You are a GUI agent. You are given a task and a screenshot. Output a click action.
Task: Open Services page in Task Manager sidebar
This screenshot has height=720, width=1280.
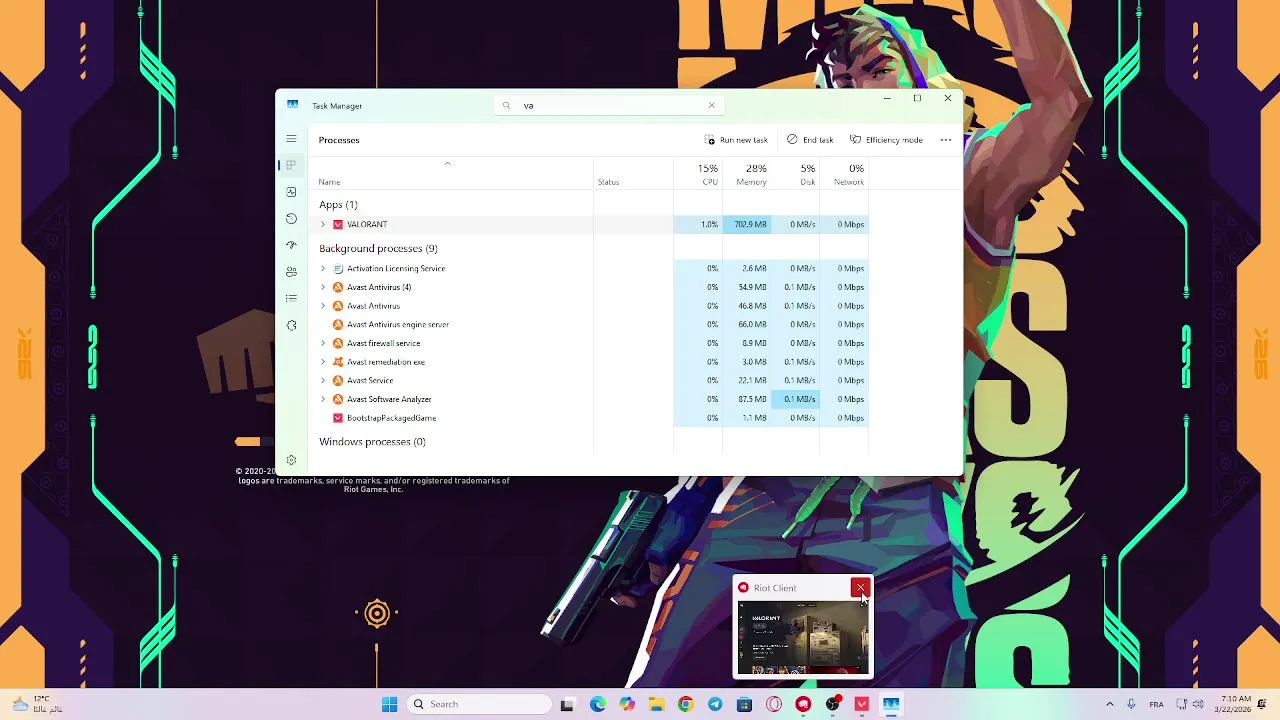tap(291, 325)
